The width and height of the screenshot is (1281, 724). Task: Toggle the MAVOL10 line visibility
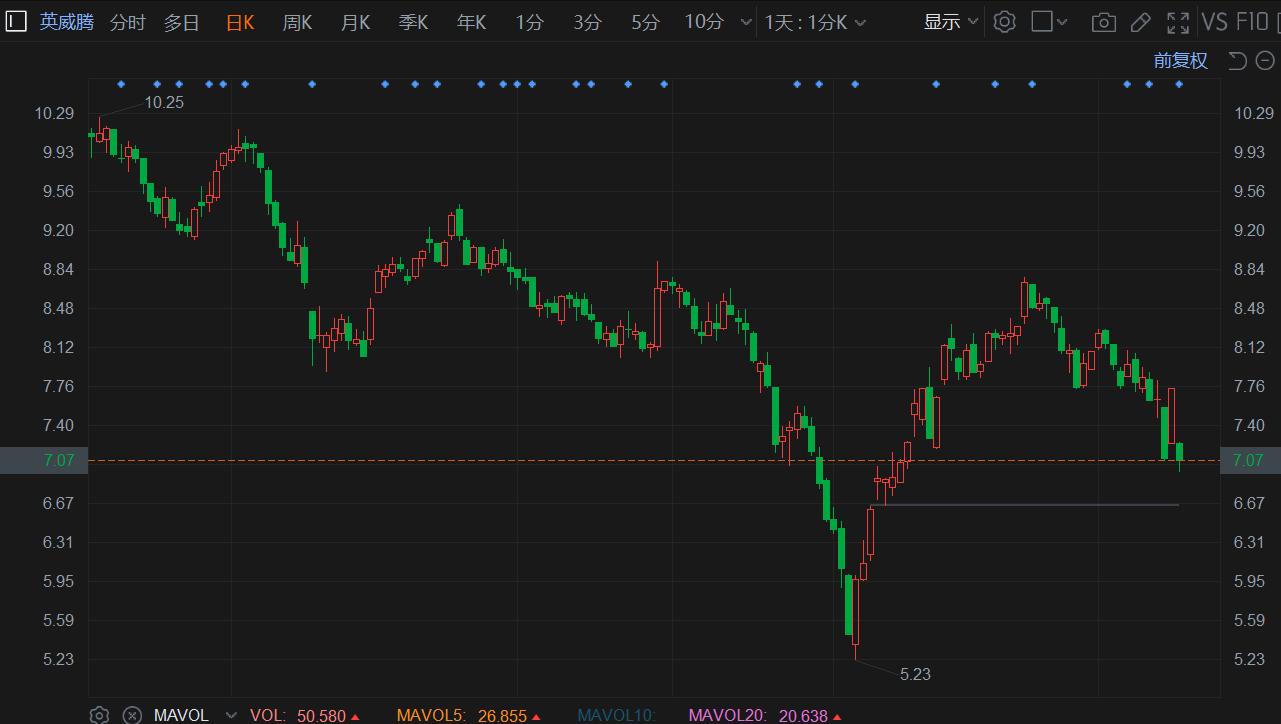click(615, 715)
